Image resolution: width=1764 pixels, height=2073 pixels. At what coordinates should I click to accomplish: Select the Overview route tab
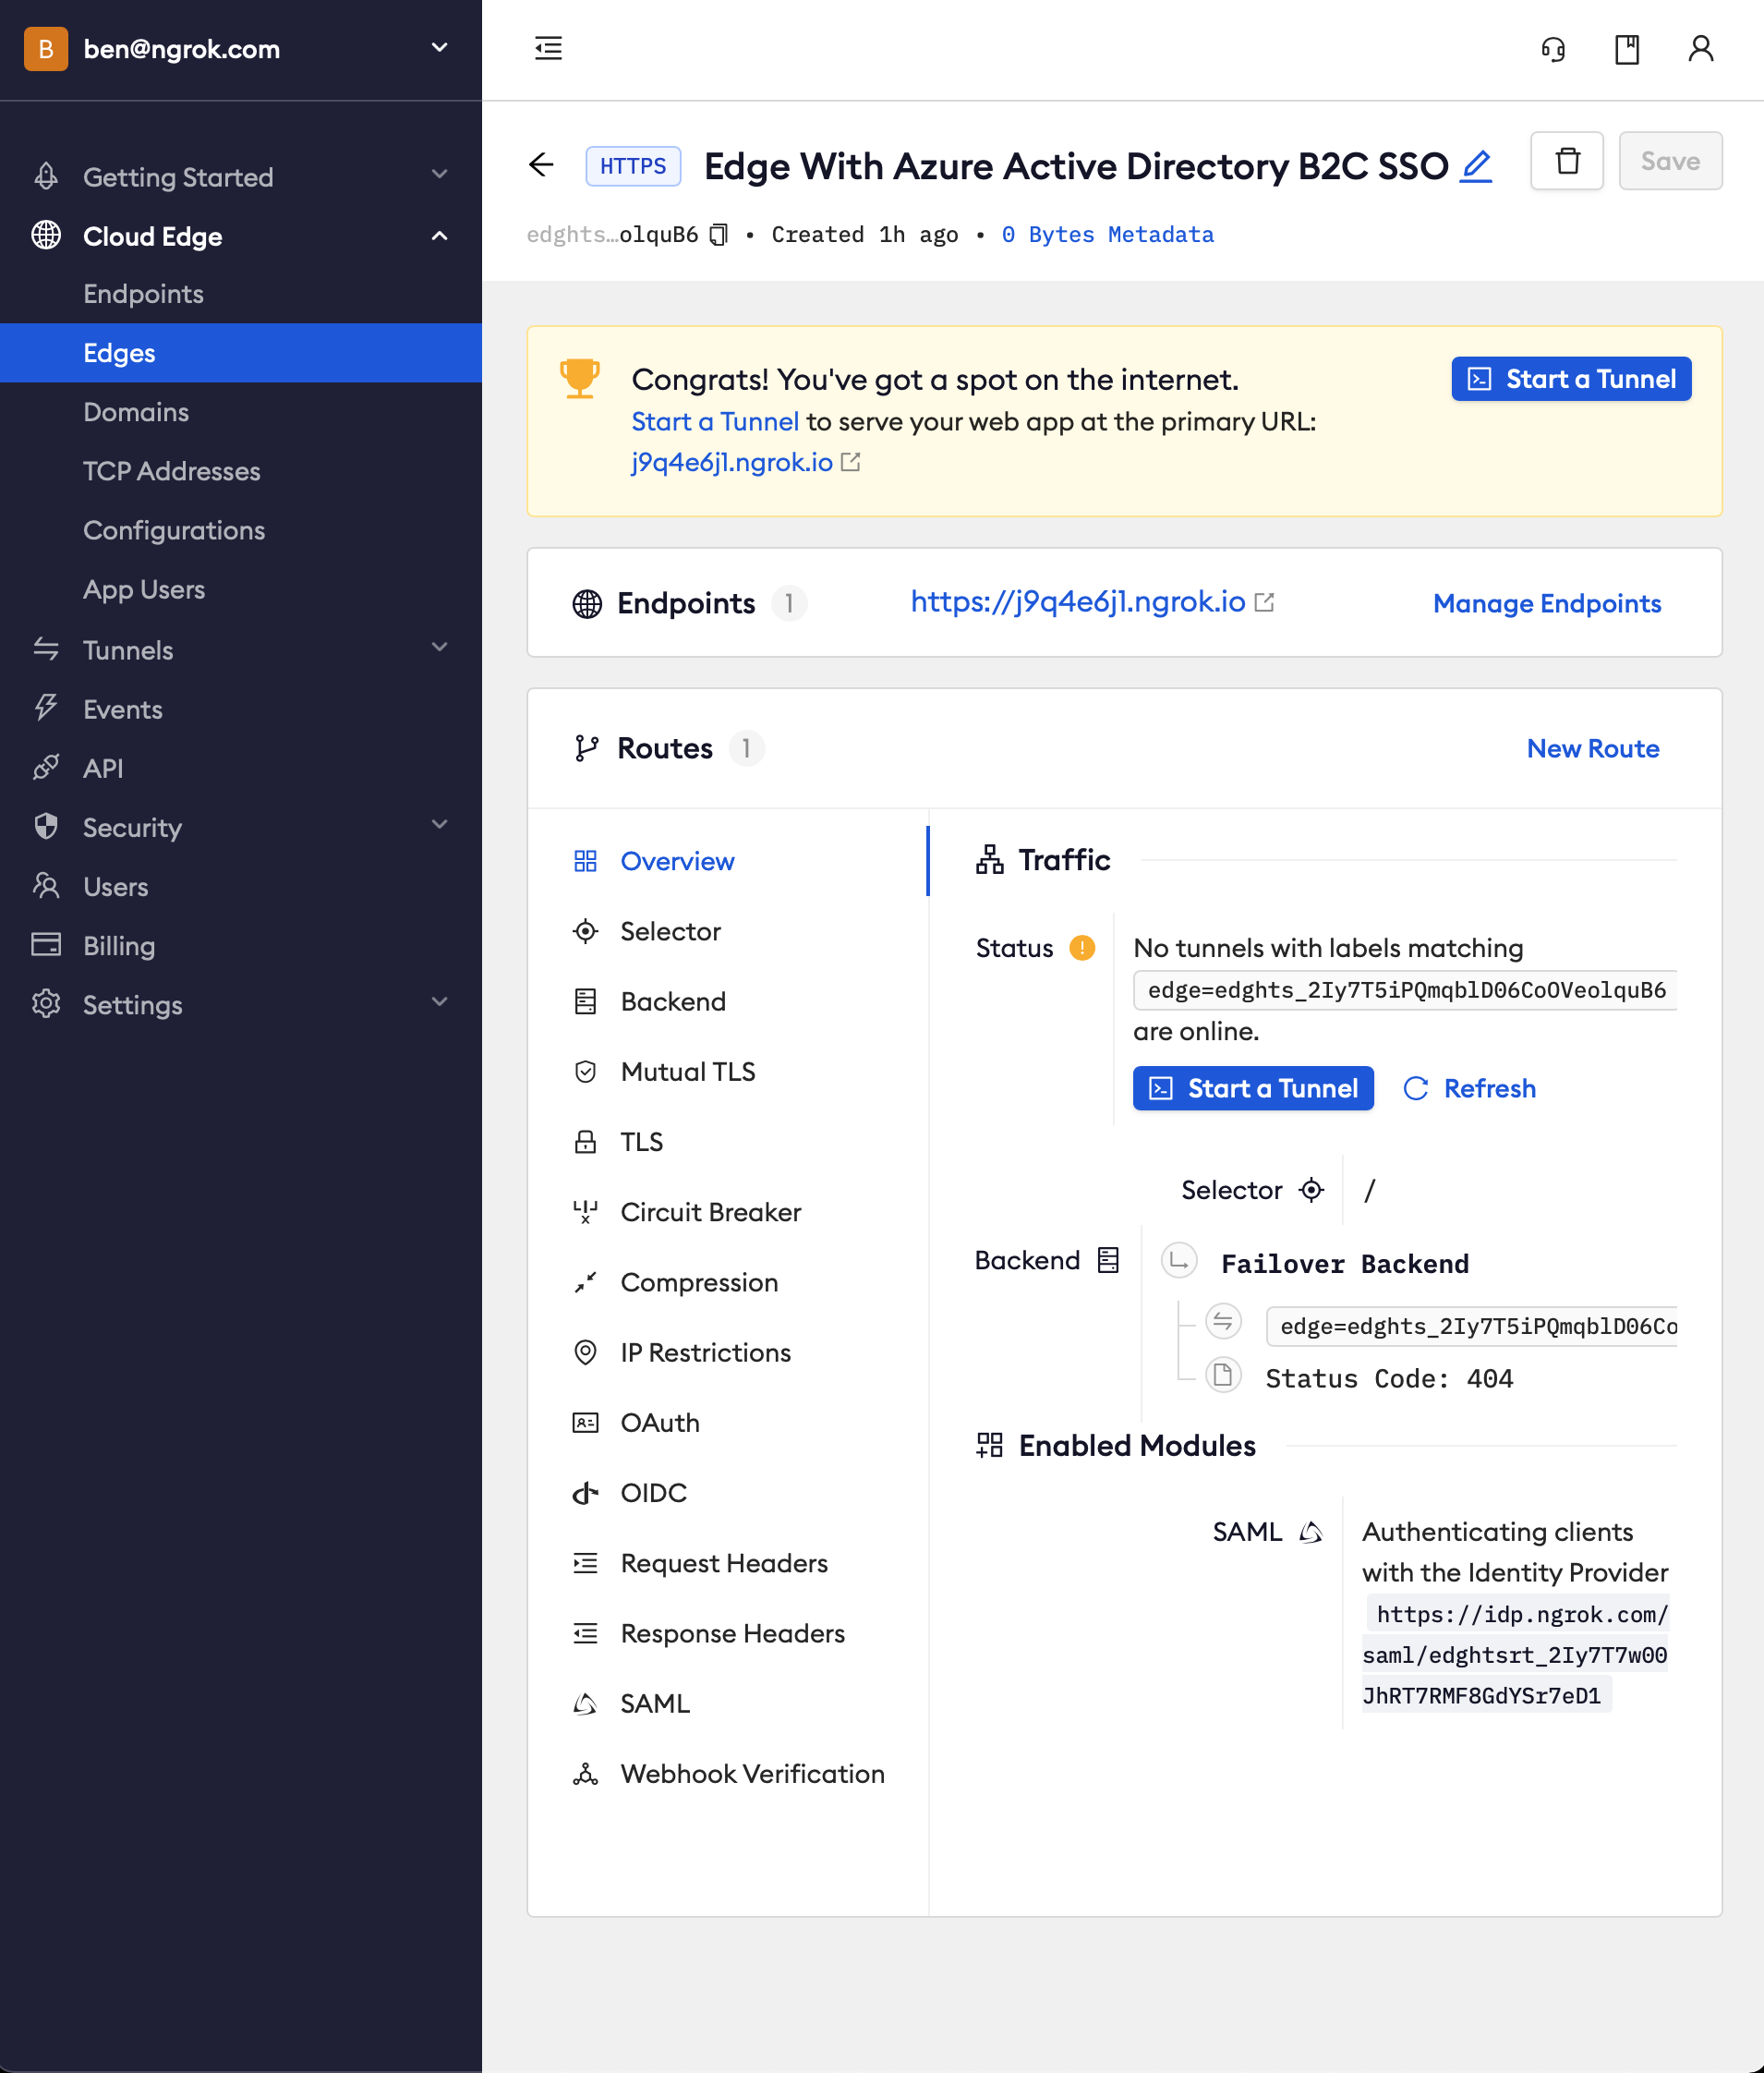(x=728, y=861)
